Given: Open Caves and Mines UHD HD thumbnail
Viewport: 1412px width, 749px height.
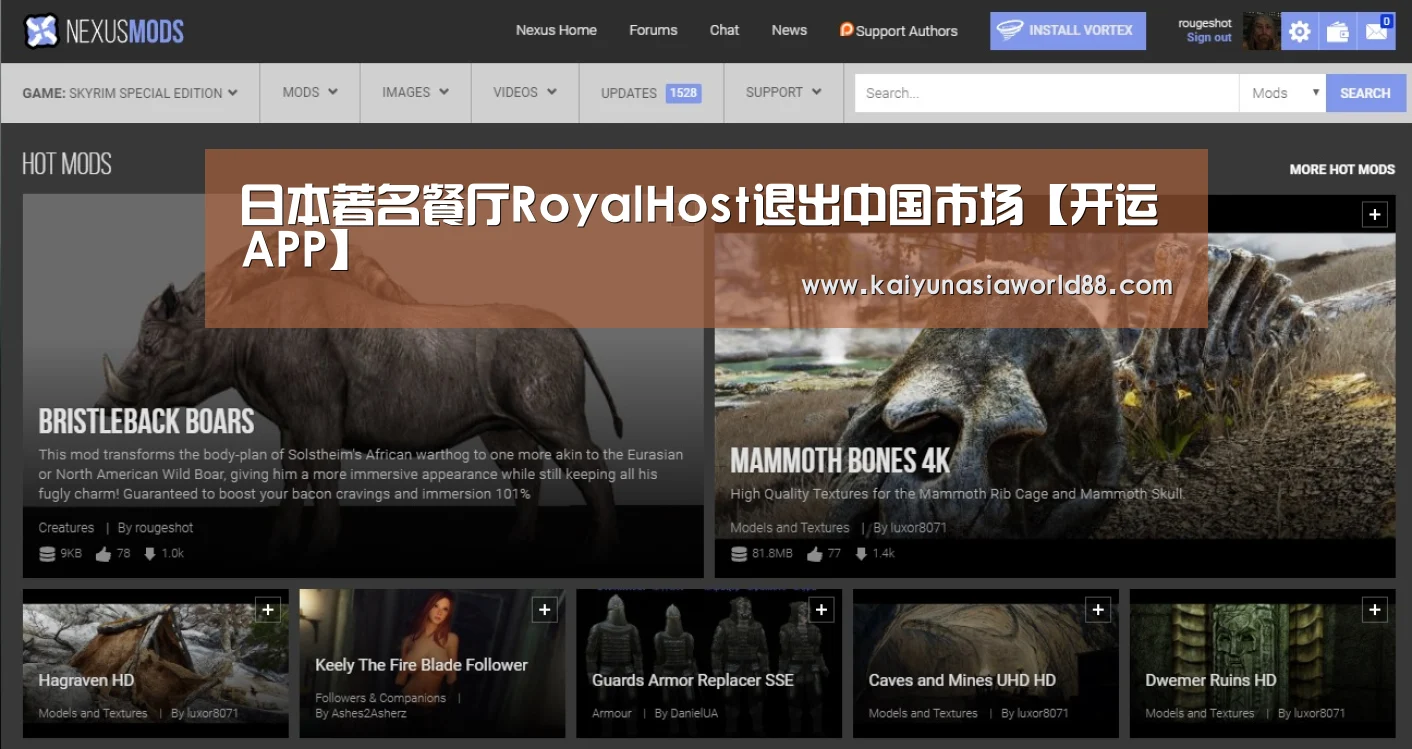Looking at the screenshot, I should [986, 663].
